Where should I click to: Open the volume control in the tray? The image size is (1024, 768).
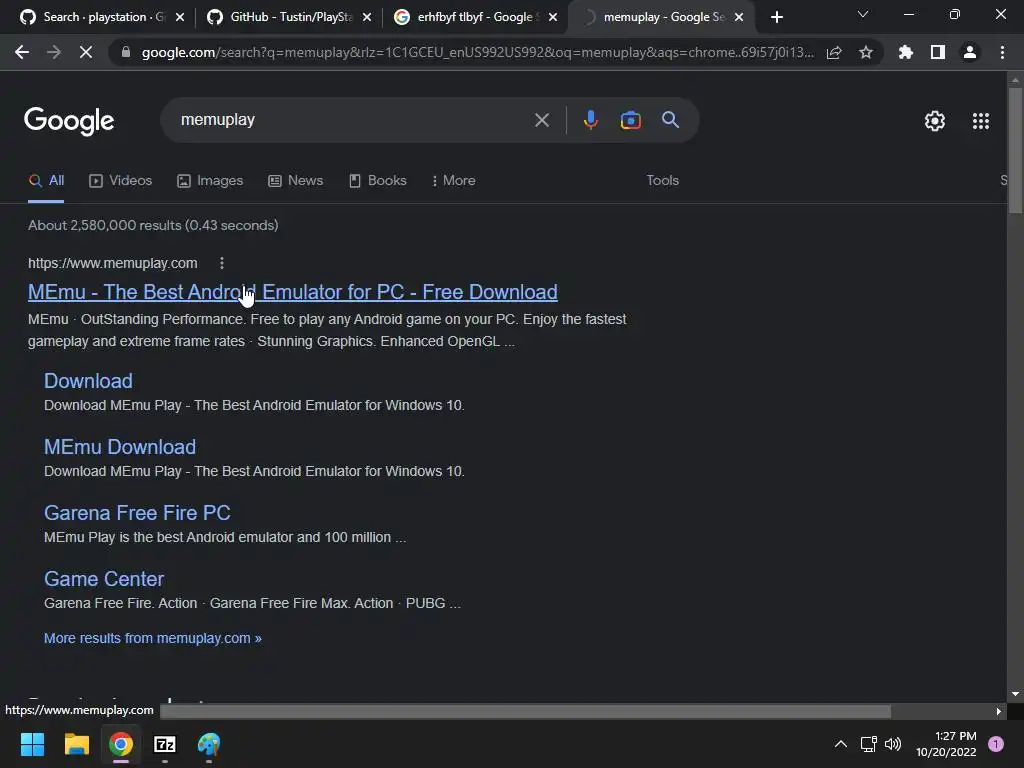pyautogui.click(x=893, y=744)
